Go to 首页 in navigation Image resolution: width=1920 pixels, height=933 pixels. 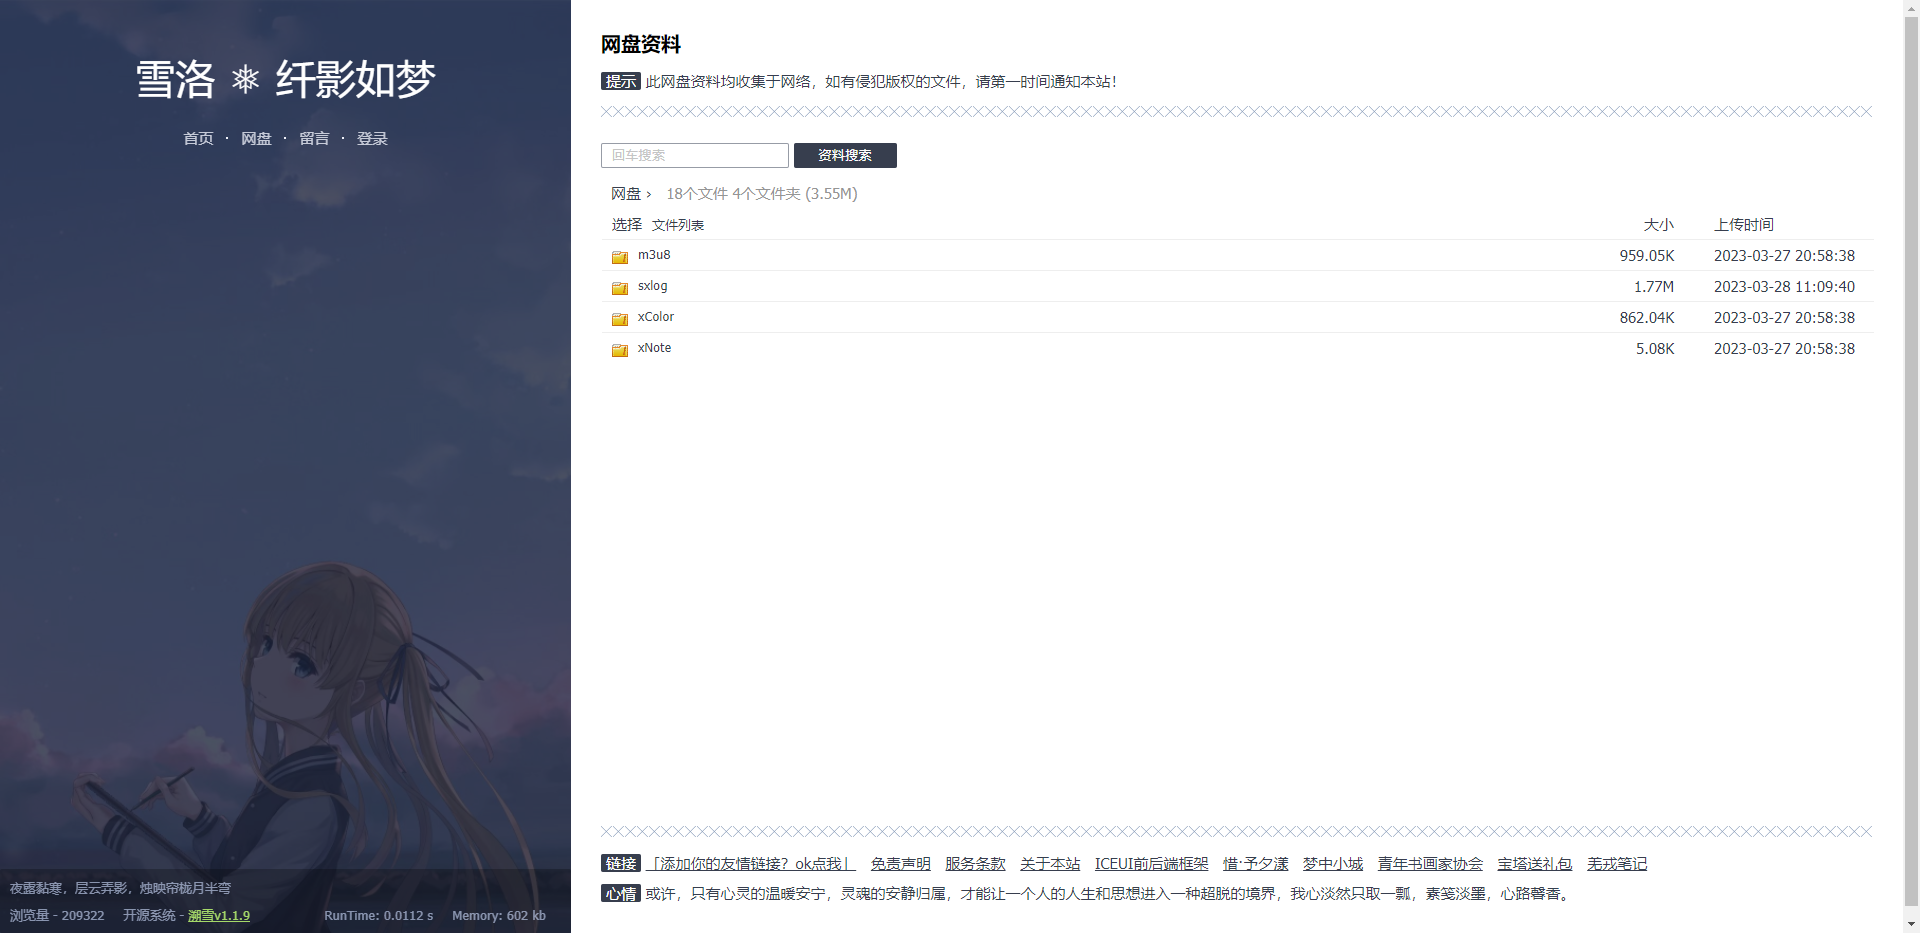(198, 139)
